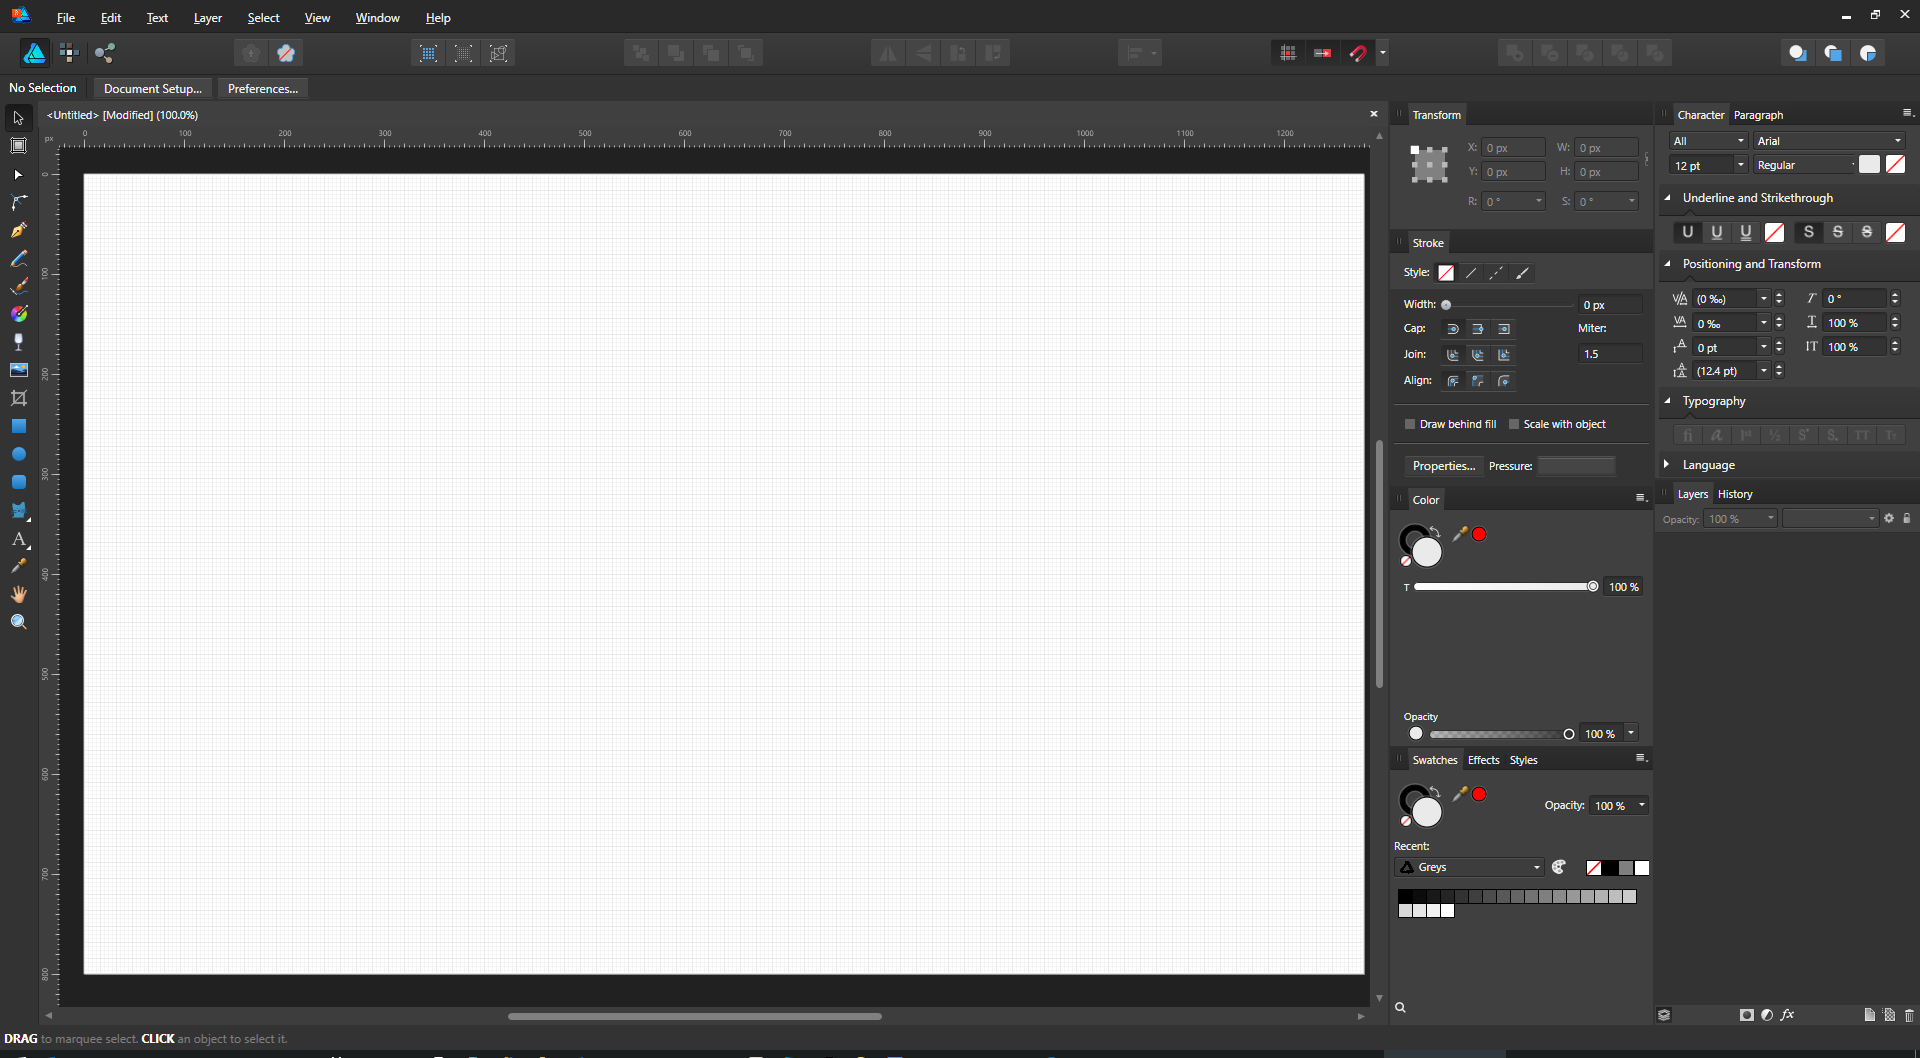This screenshot has width=1920, height=1058.
Task: Open the All font collection dropdown
Action: pos(1709,141)
